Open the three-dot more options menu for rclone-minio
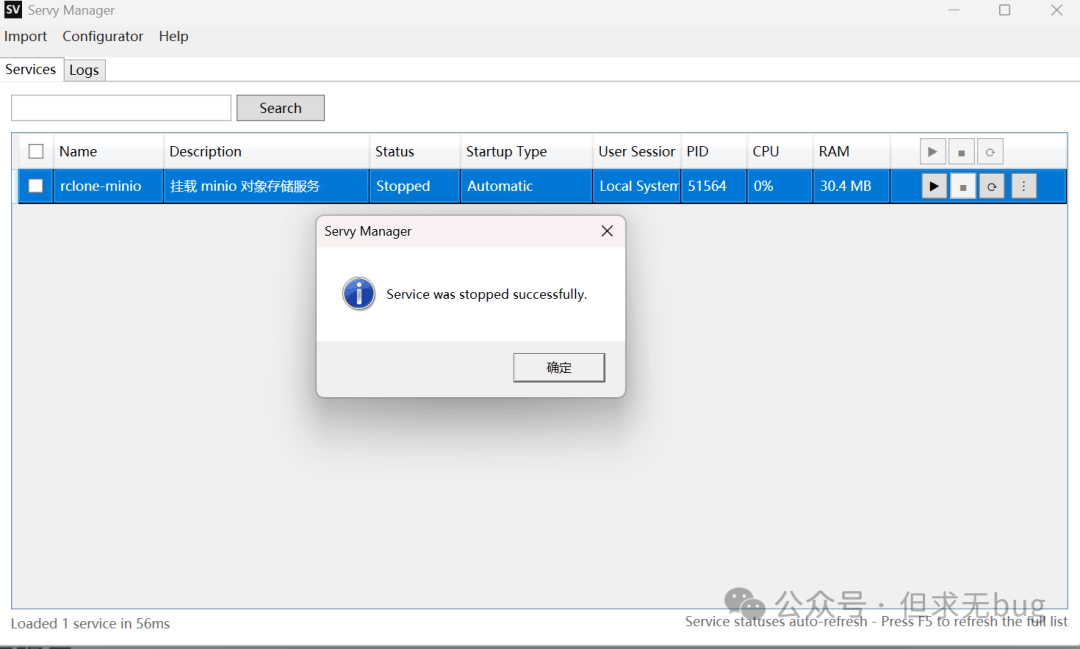The width and height of the screenshot is (1080, 649). 1024,186
